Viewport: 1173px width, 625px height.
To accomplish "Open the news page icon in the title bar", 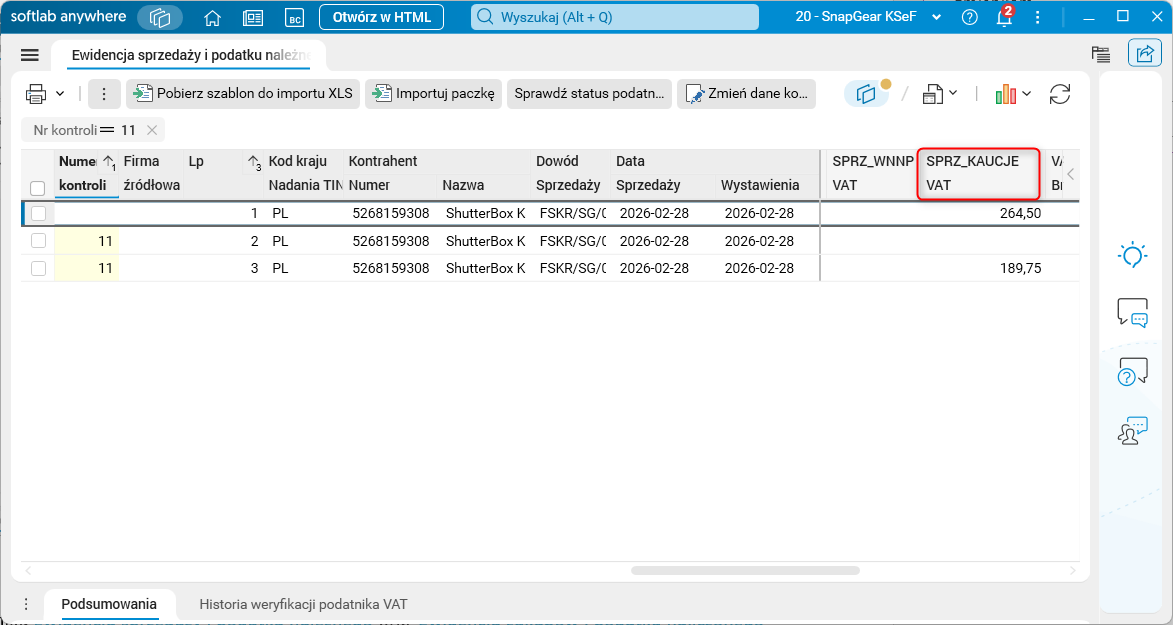I will point(253,18).
